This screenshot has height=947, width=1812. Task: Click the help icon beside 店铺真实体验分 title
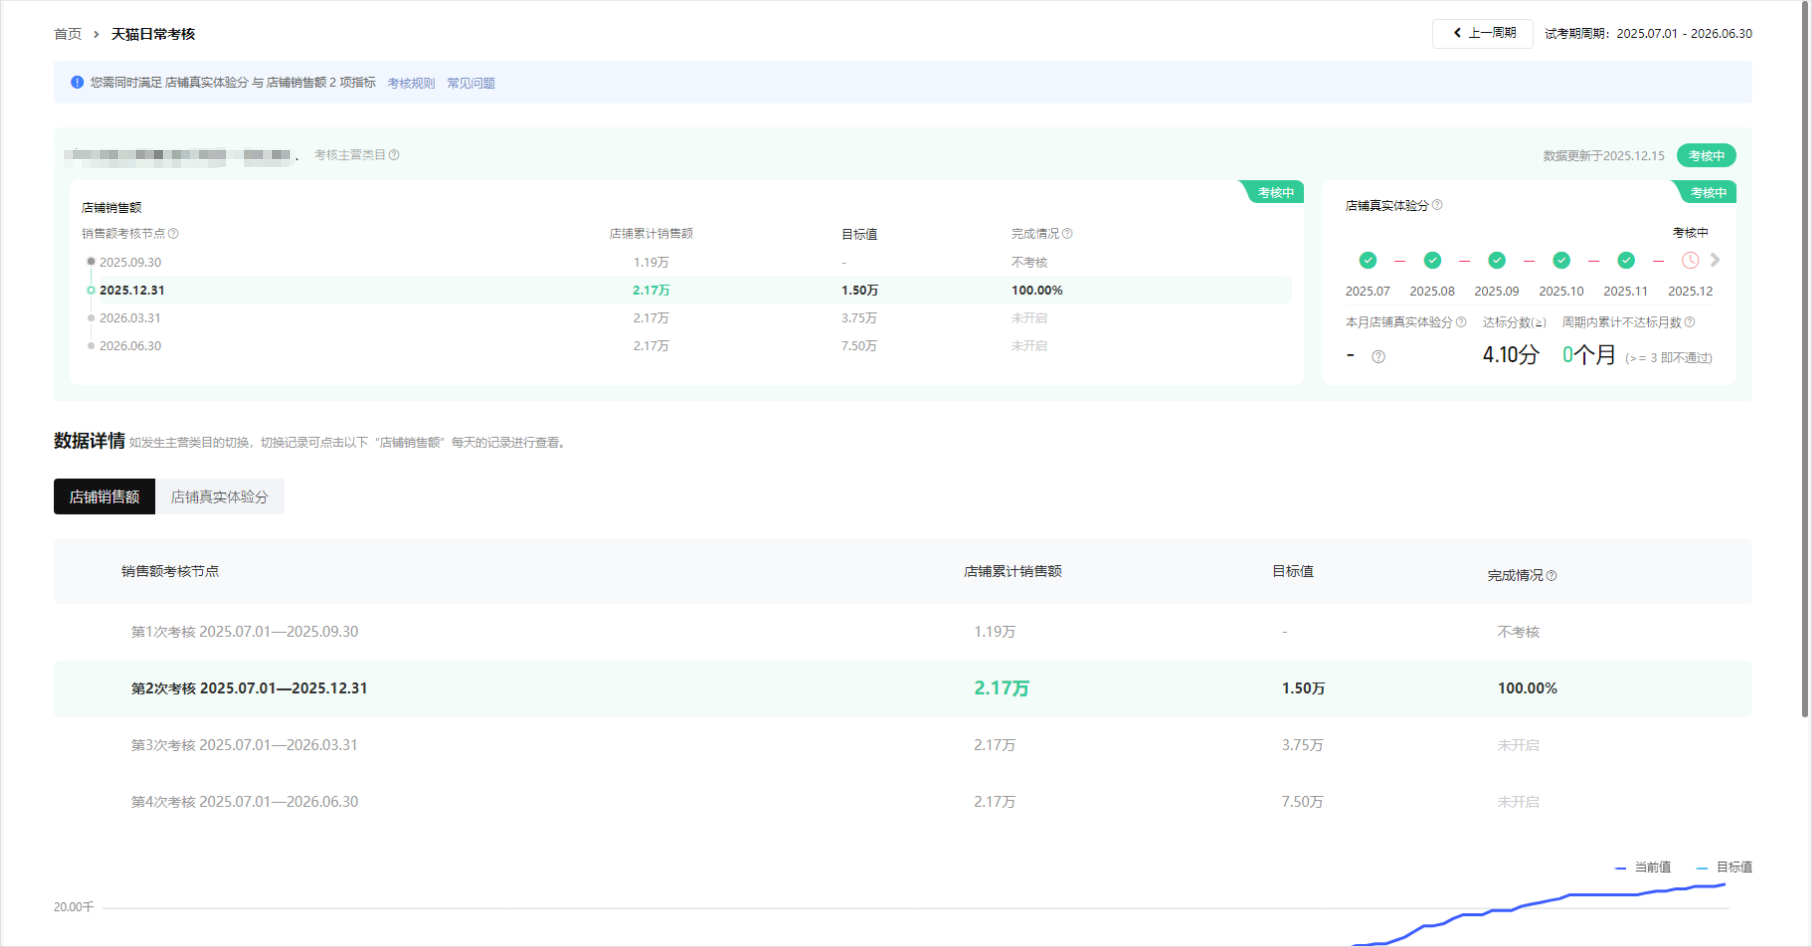1437,205
